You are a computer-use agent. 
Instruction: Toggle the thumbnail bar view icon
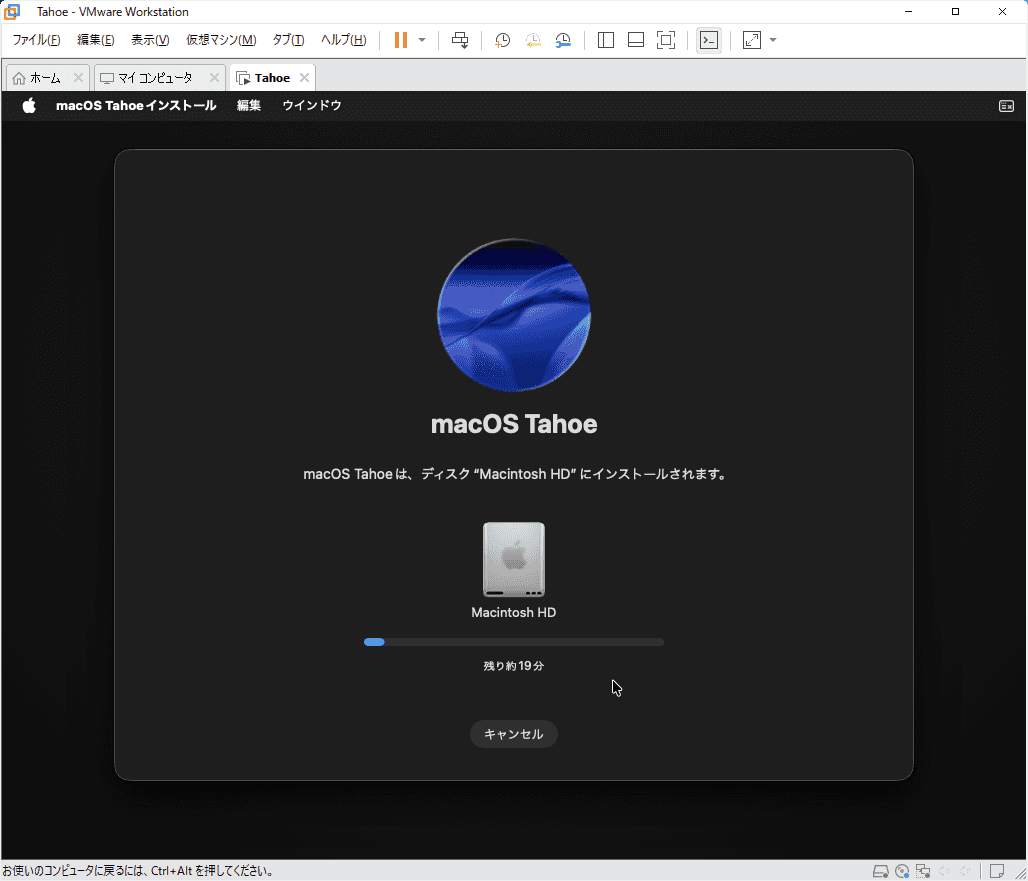[636, 40]
